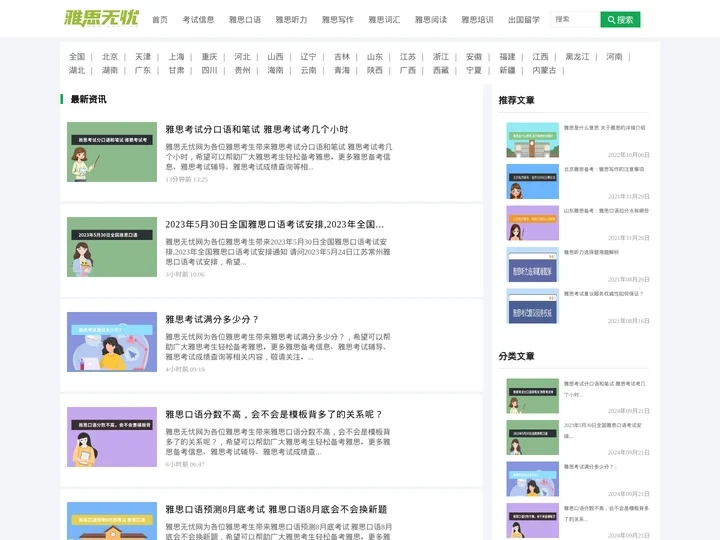Viewport: 720px width, 540px height.
Task: Click the green 搜索 search button
Action: (620, 20)
